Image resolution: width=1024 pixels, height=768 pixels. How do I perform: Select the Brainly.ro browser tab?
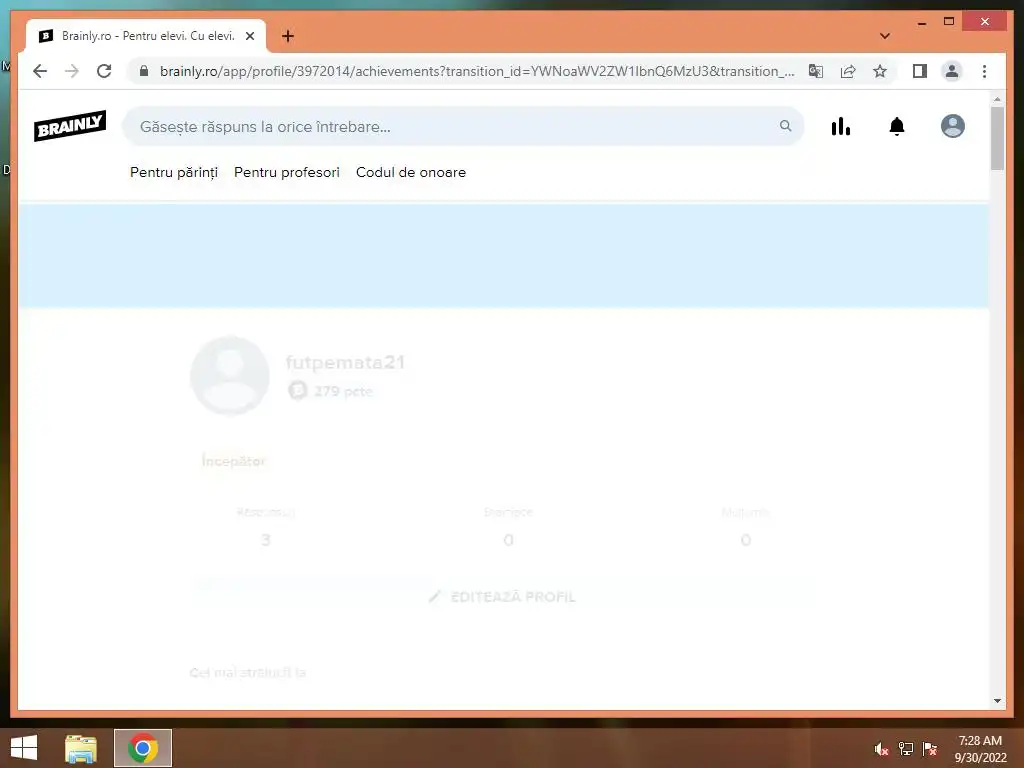pos(145,36)
